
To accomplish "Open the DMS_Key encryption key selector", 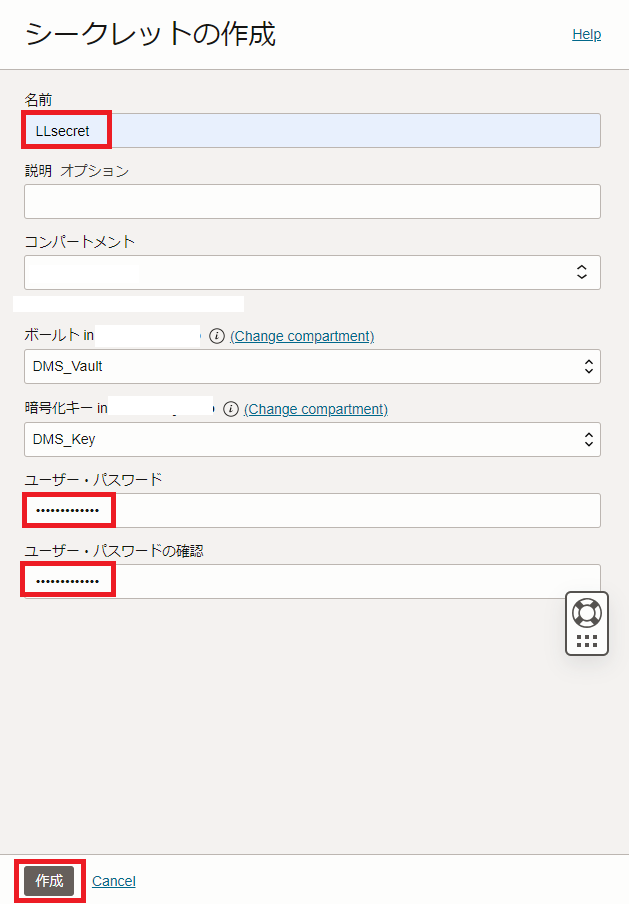I will pyautogui.click(x=312, y=439).
